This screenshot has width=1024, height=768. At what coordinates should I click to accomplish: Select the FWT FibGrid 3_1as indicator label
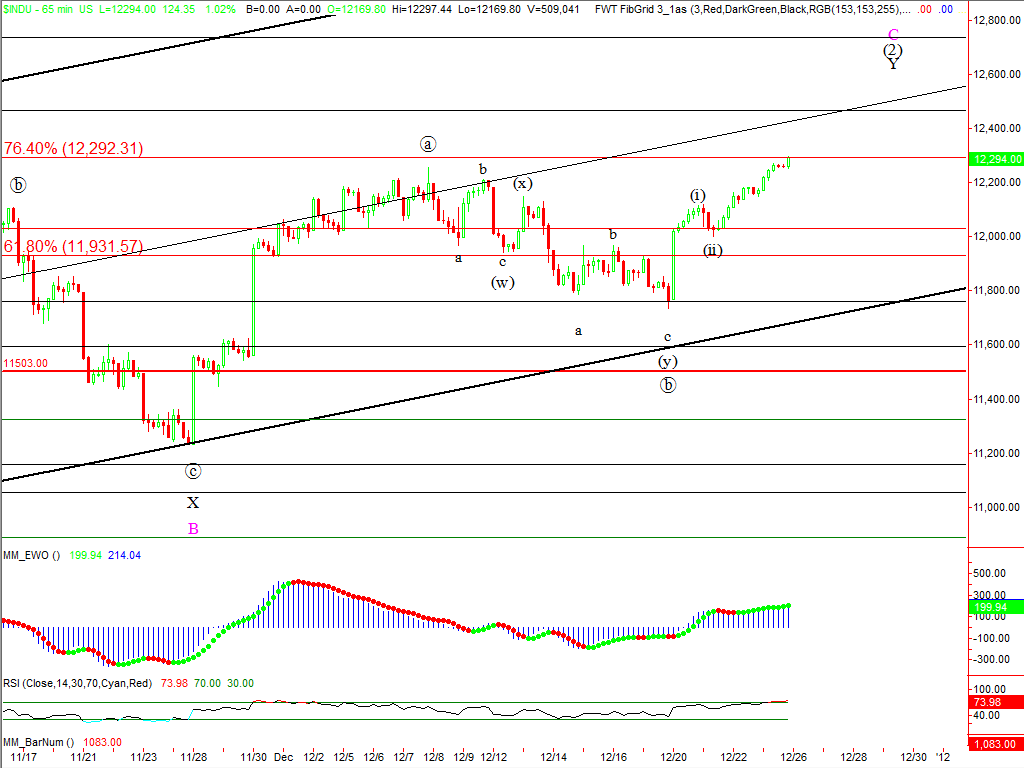[x=650, y=8]
